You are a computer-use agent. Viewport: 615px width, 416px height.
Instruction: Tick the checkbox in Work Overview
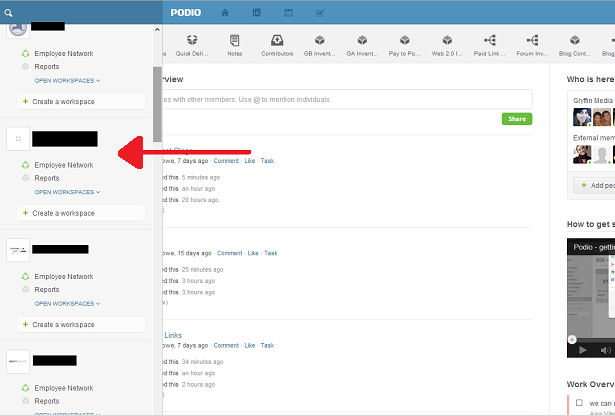pos(577,403)
